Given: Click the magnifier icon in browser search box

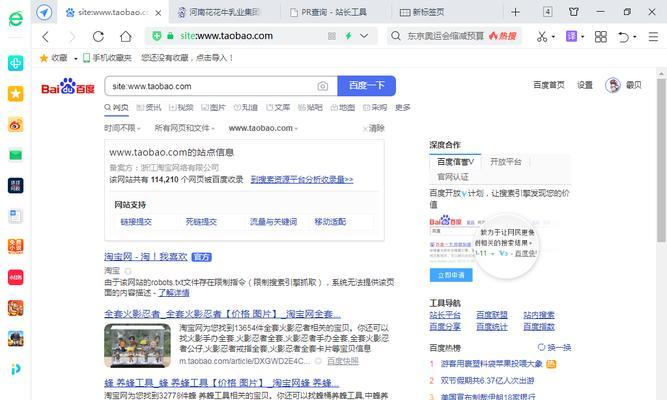Looking at the screenshot, I should point(396,36).
